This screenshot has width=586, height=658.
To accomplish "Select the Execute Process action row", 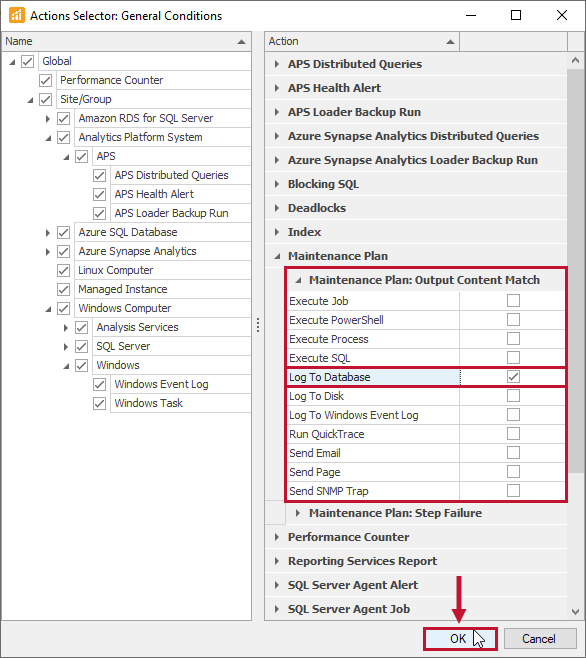I will click(426, 339).
